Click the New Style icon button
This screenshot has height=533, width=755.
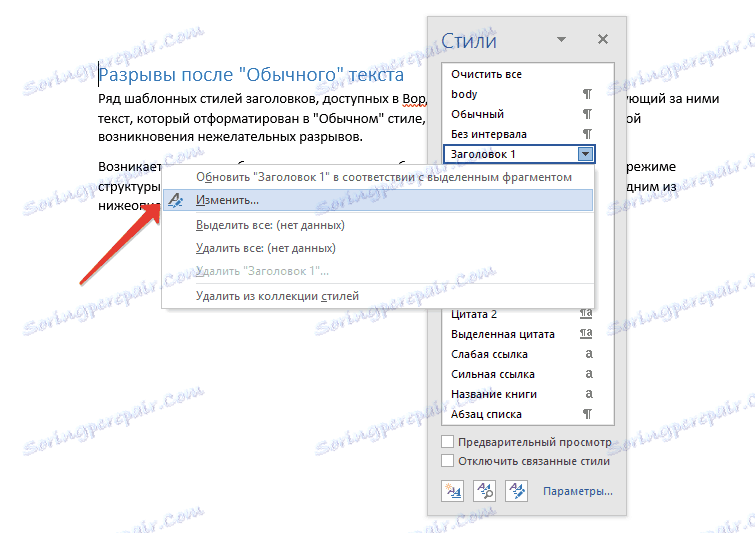tap(453, 491)
